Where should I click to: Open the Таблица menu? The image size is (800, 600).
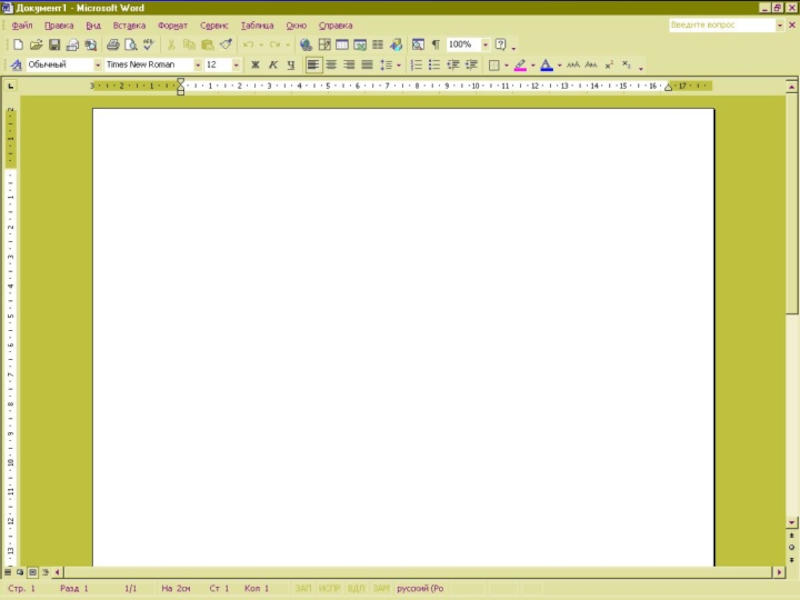pyautogui.click(x=257, y=26)
